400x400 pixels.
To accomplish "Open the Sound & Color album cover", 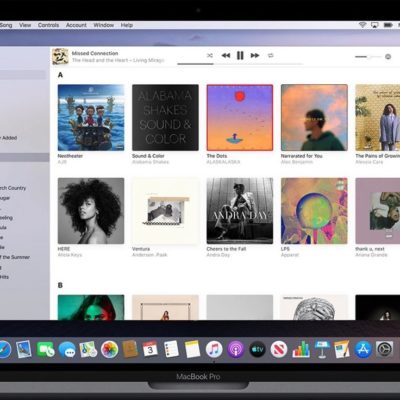I will [x=165, y=117].
